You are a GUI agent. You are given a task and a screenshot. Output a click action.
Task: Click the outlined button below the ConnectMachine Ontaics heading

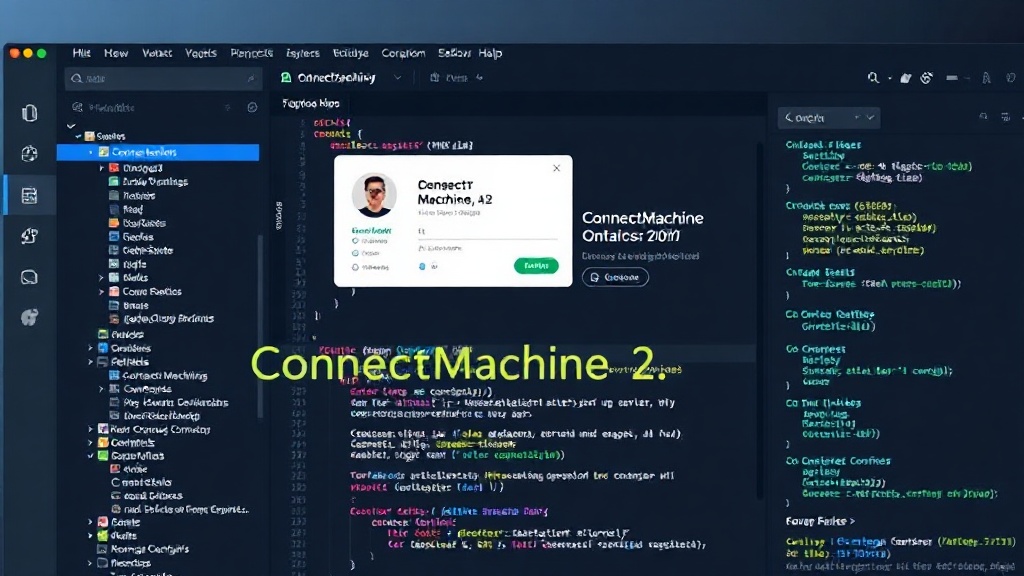[615, 277]
